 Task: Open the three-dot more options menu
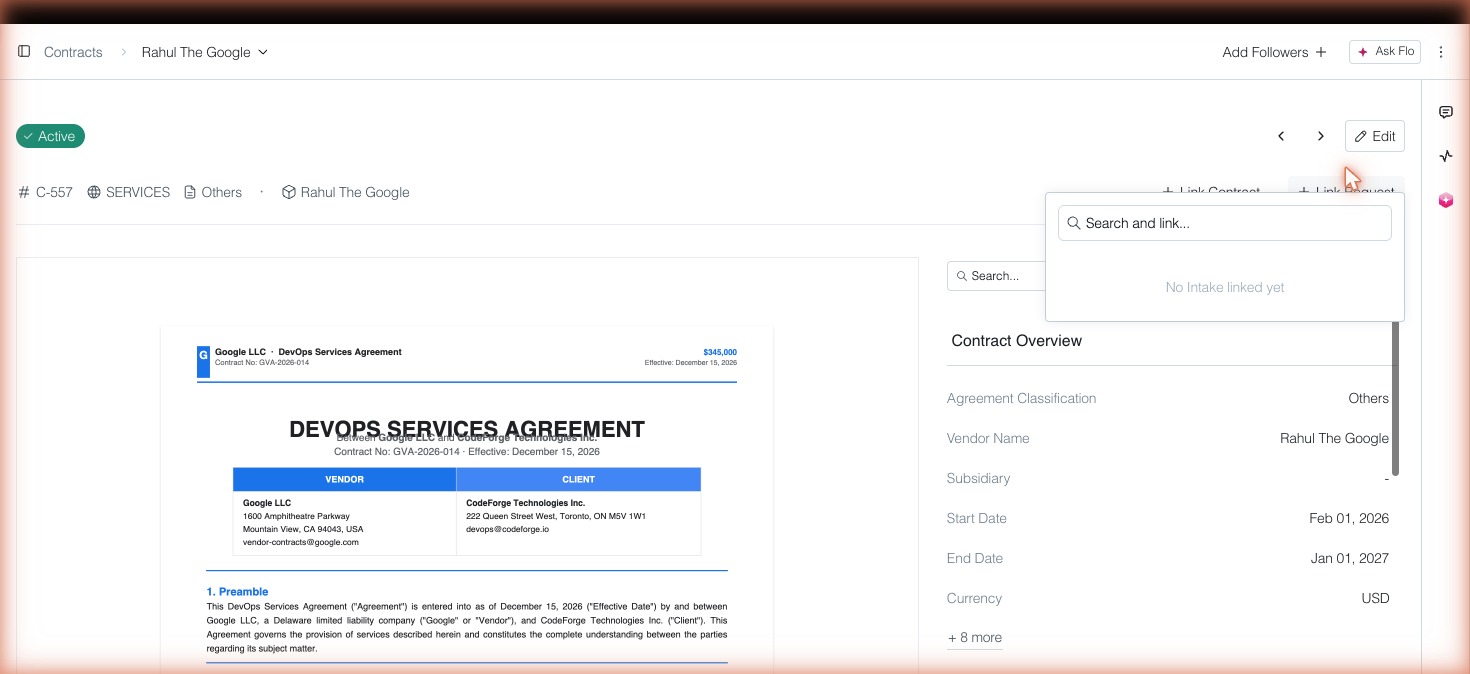[1441, 52]
